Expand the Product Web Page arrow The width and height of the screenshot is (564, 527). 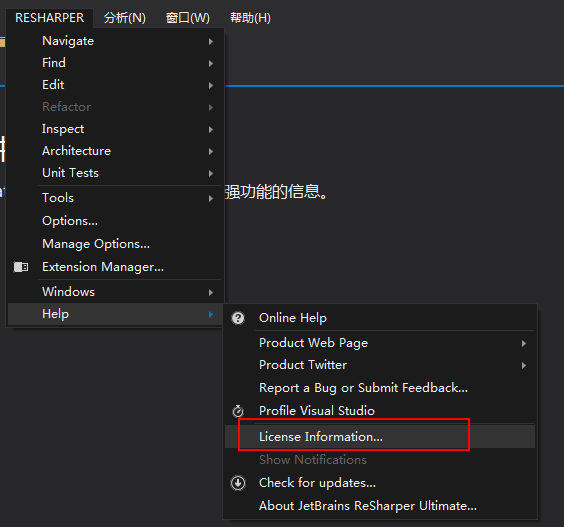point(524,344)
